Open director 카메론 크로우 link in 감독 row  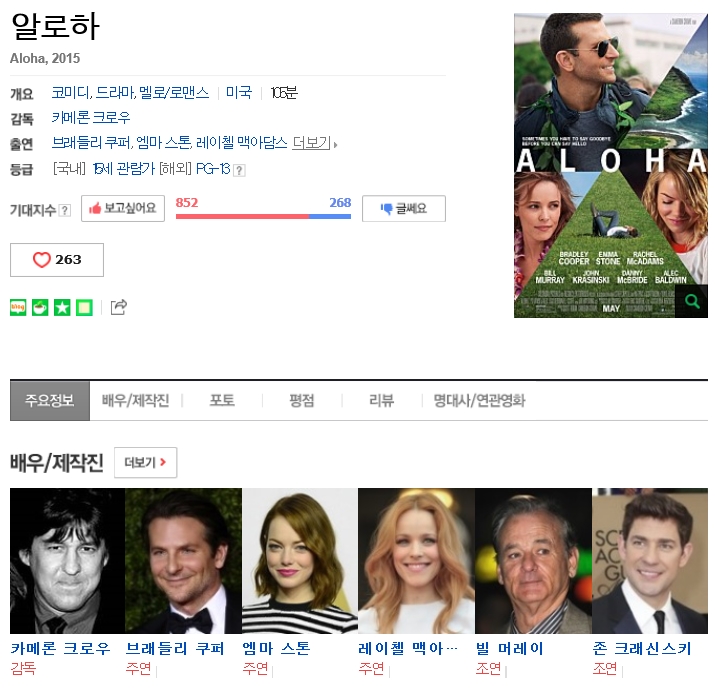pos(91,118)
